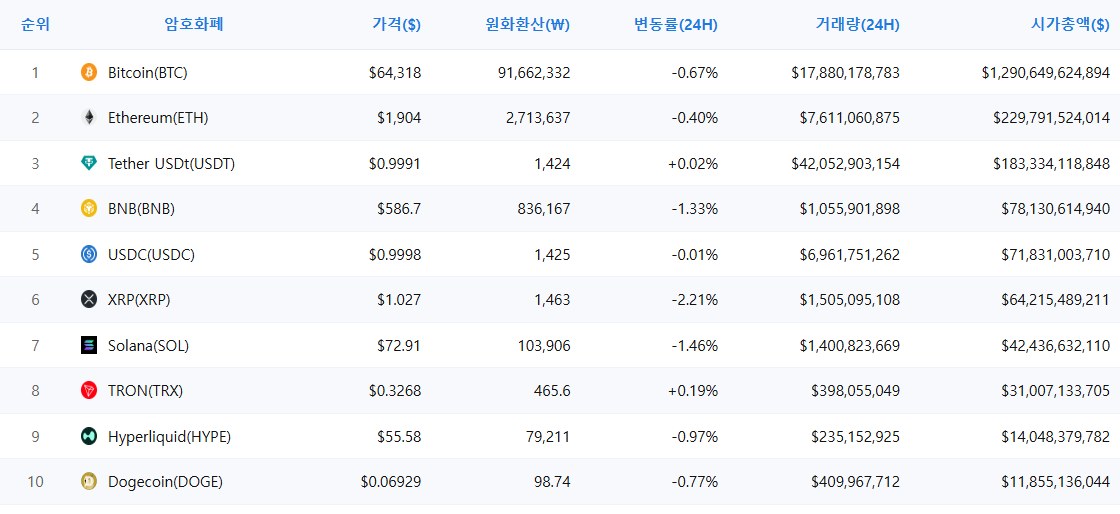The image size is (1120, 514).
Task: Select Dogecoin price $0.06929
Action: (x=391, y=482)
